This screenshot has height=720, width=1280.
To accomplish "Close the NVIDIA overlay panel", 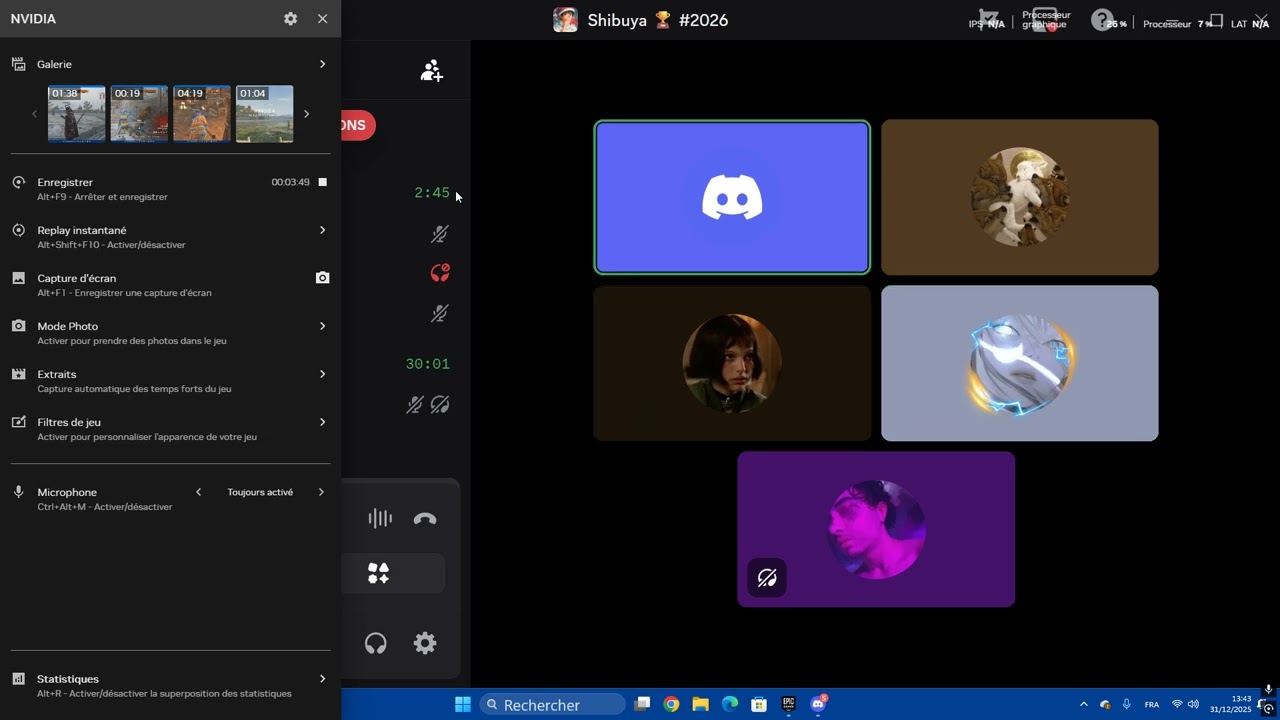I will point(322,19).
